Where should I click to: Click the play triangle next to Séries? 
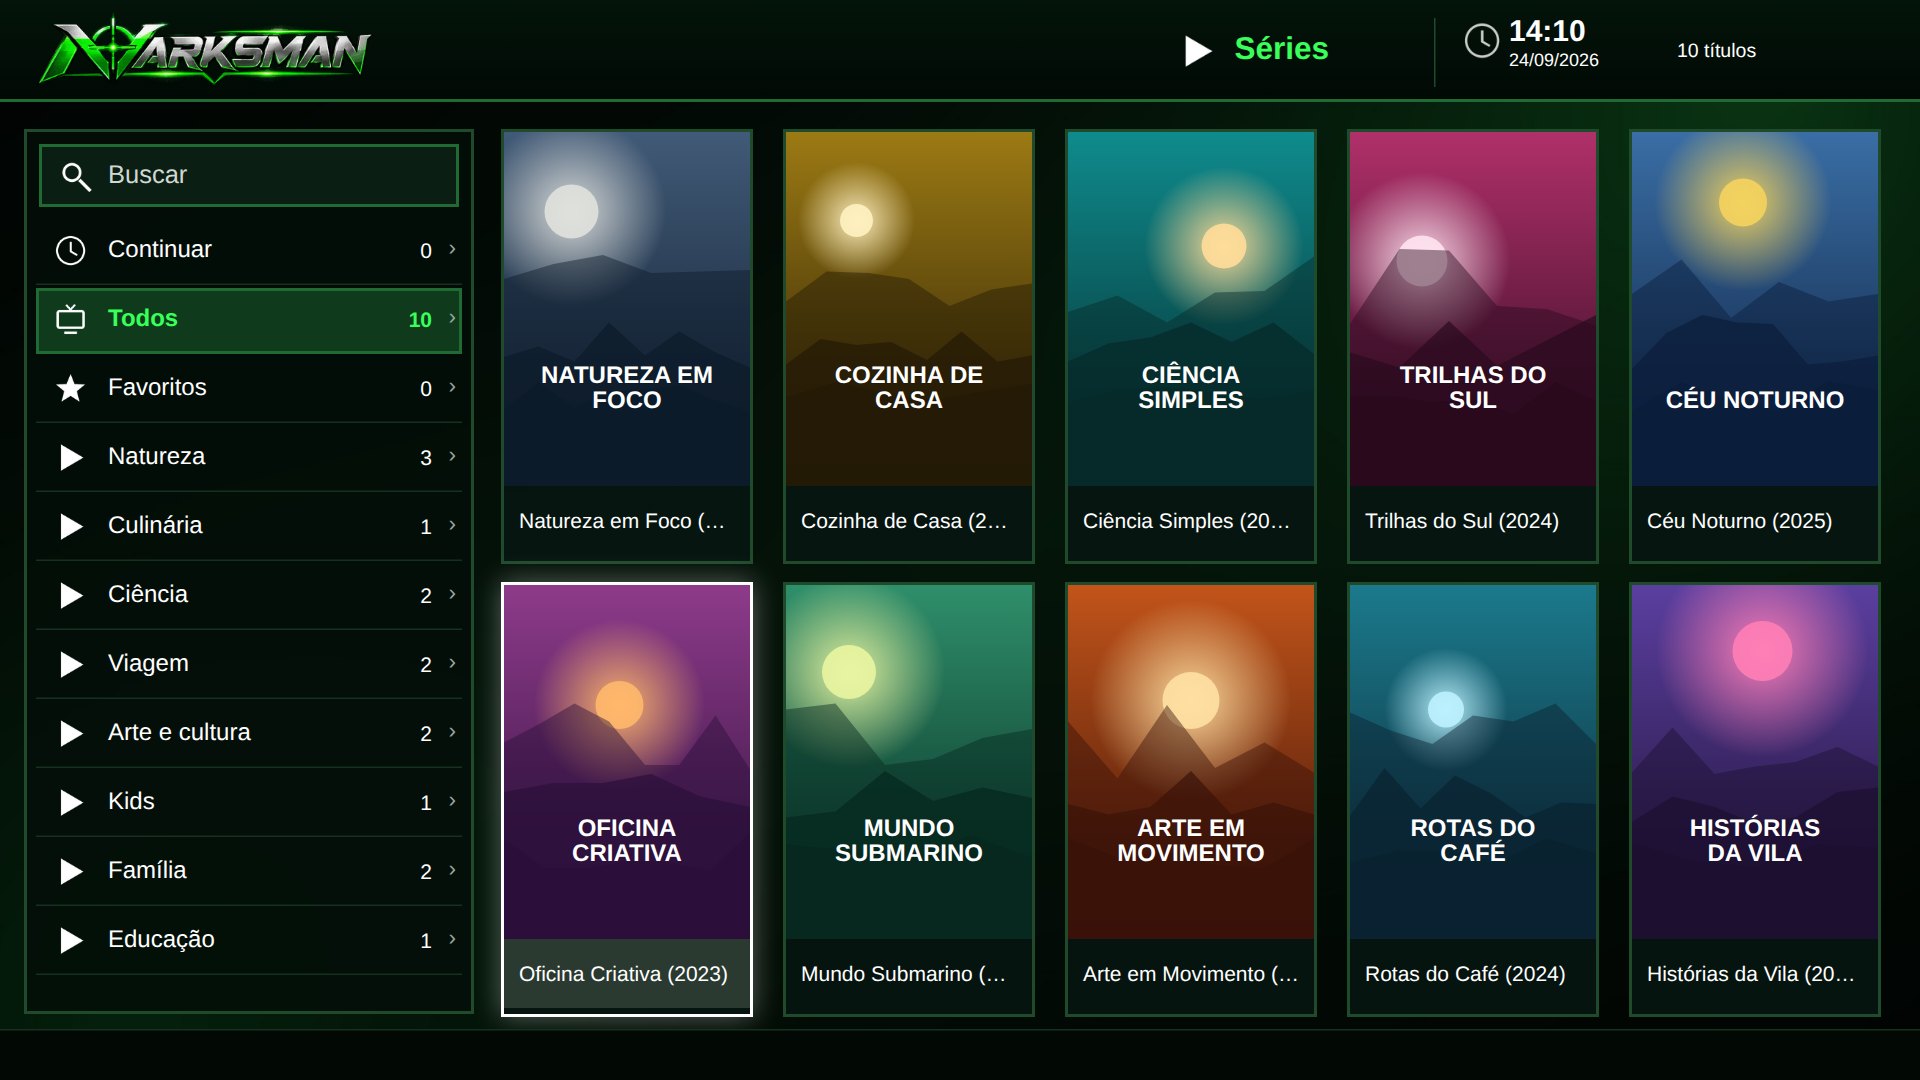(x=1198, y=50)
